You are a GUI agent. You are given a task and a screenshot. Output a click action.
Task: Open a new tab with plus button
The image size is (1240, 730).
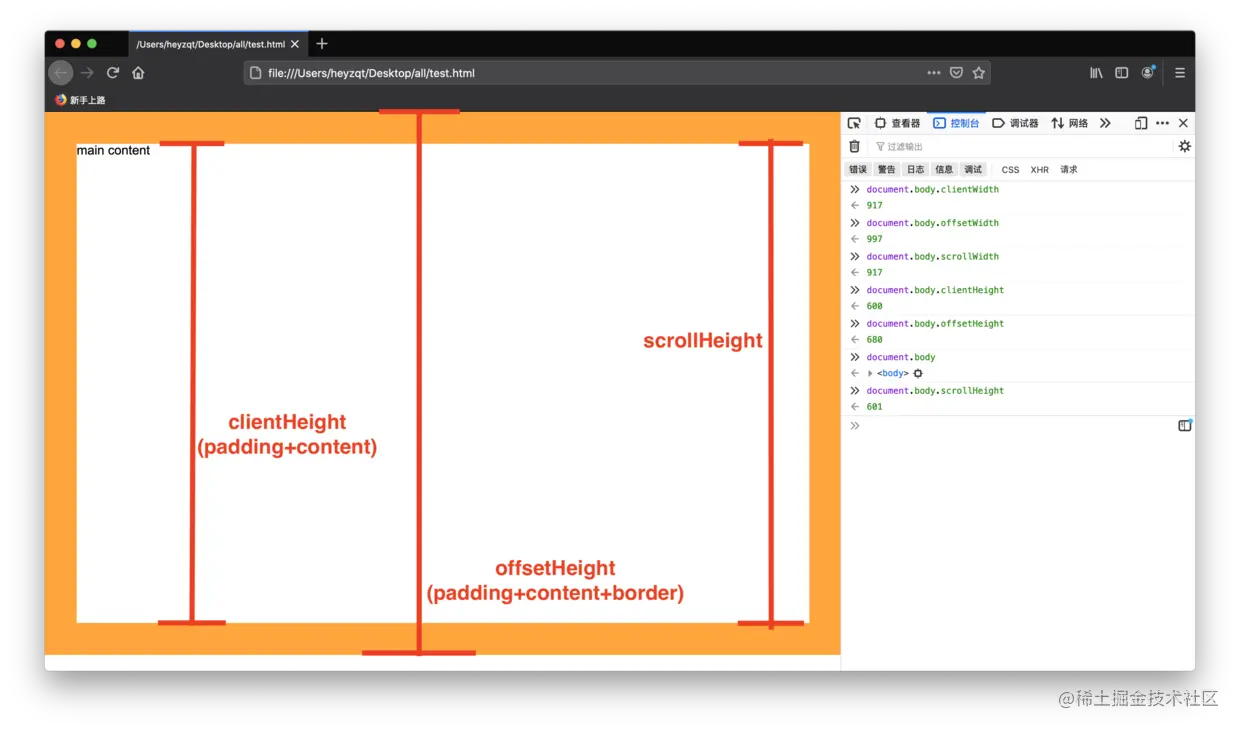(322, 44)
